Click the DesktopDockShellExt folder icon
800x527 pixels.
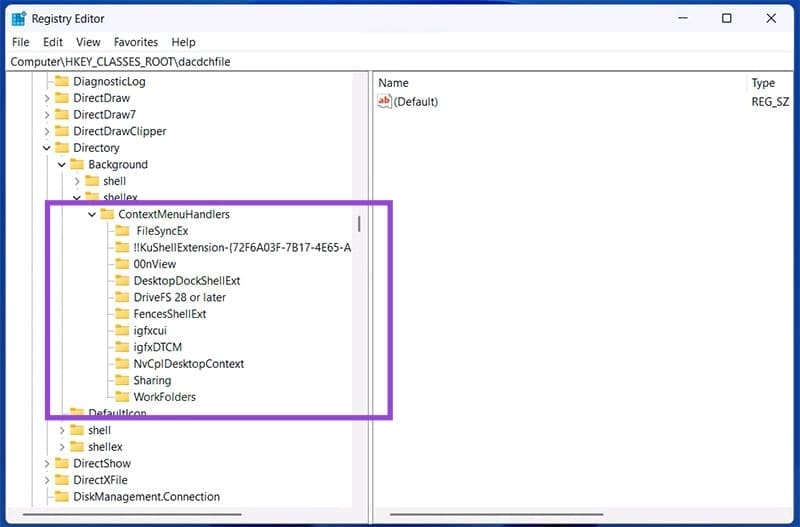122,281
